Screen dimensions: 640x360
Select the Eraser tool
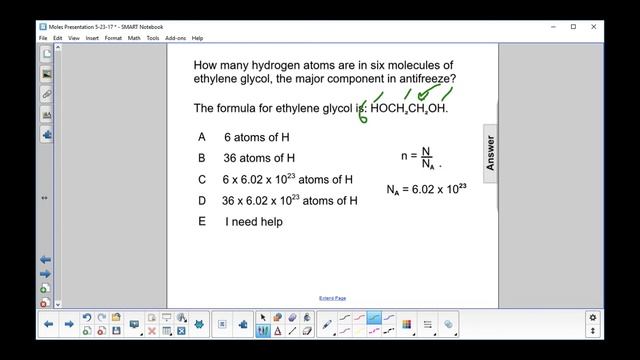coord(307,331)
